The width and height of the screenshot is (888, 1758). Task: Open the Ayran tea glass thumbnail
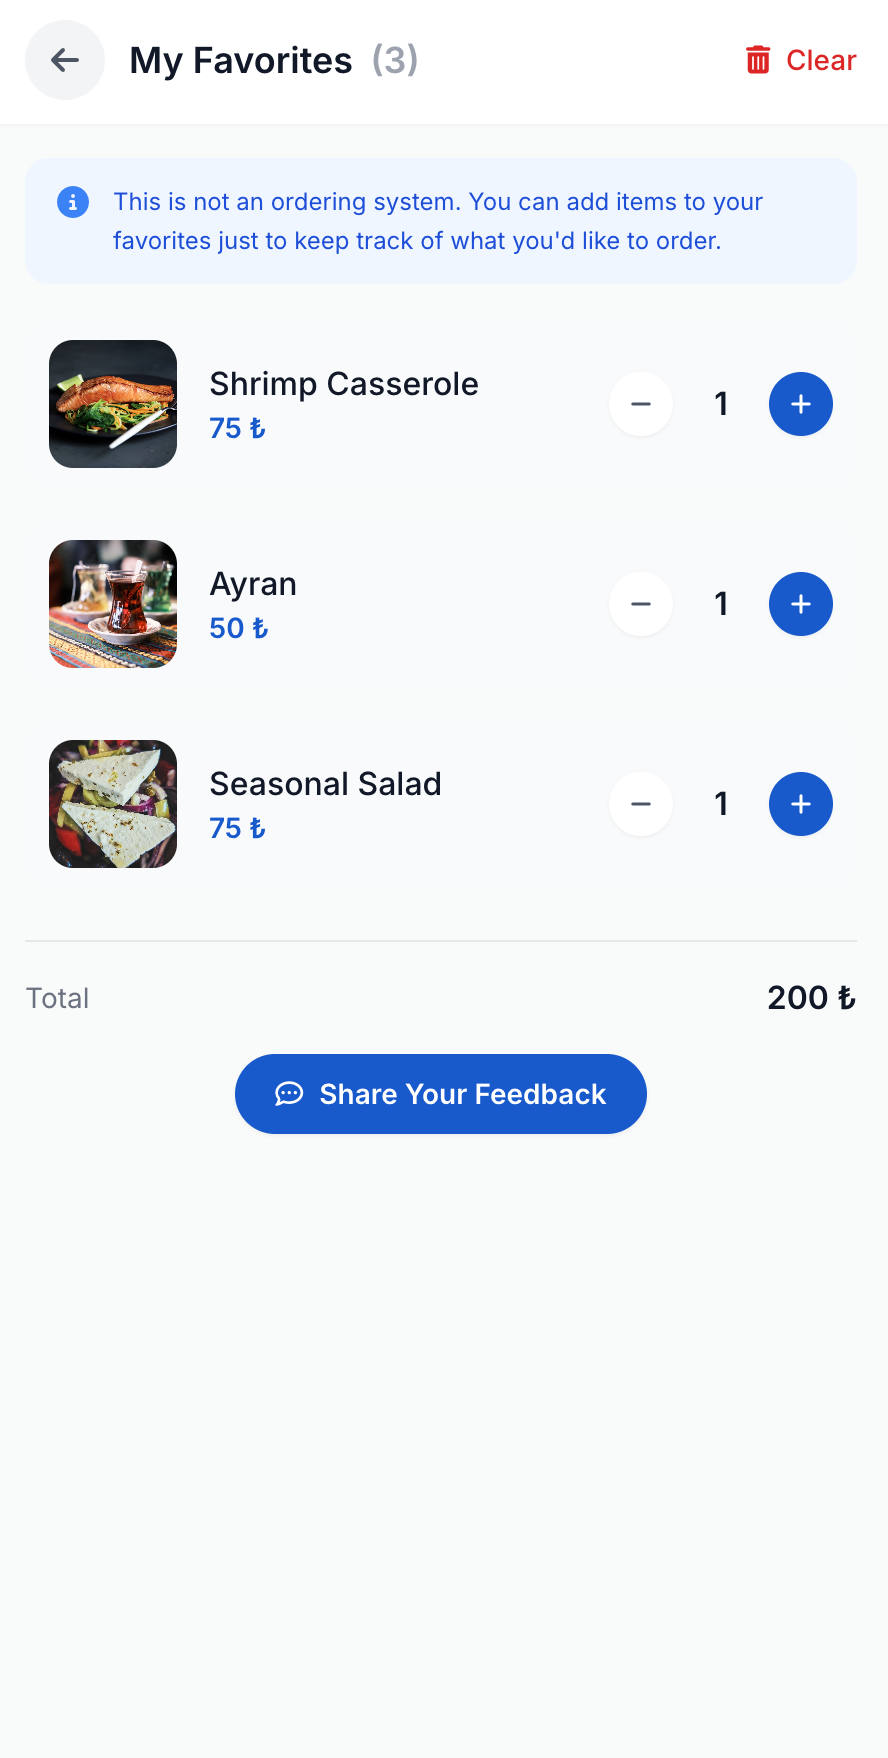tap(113, 604)
